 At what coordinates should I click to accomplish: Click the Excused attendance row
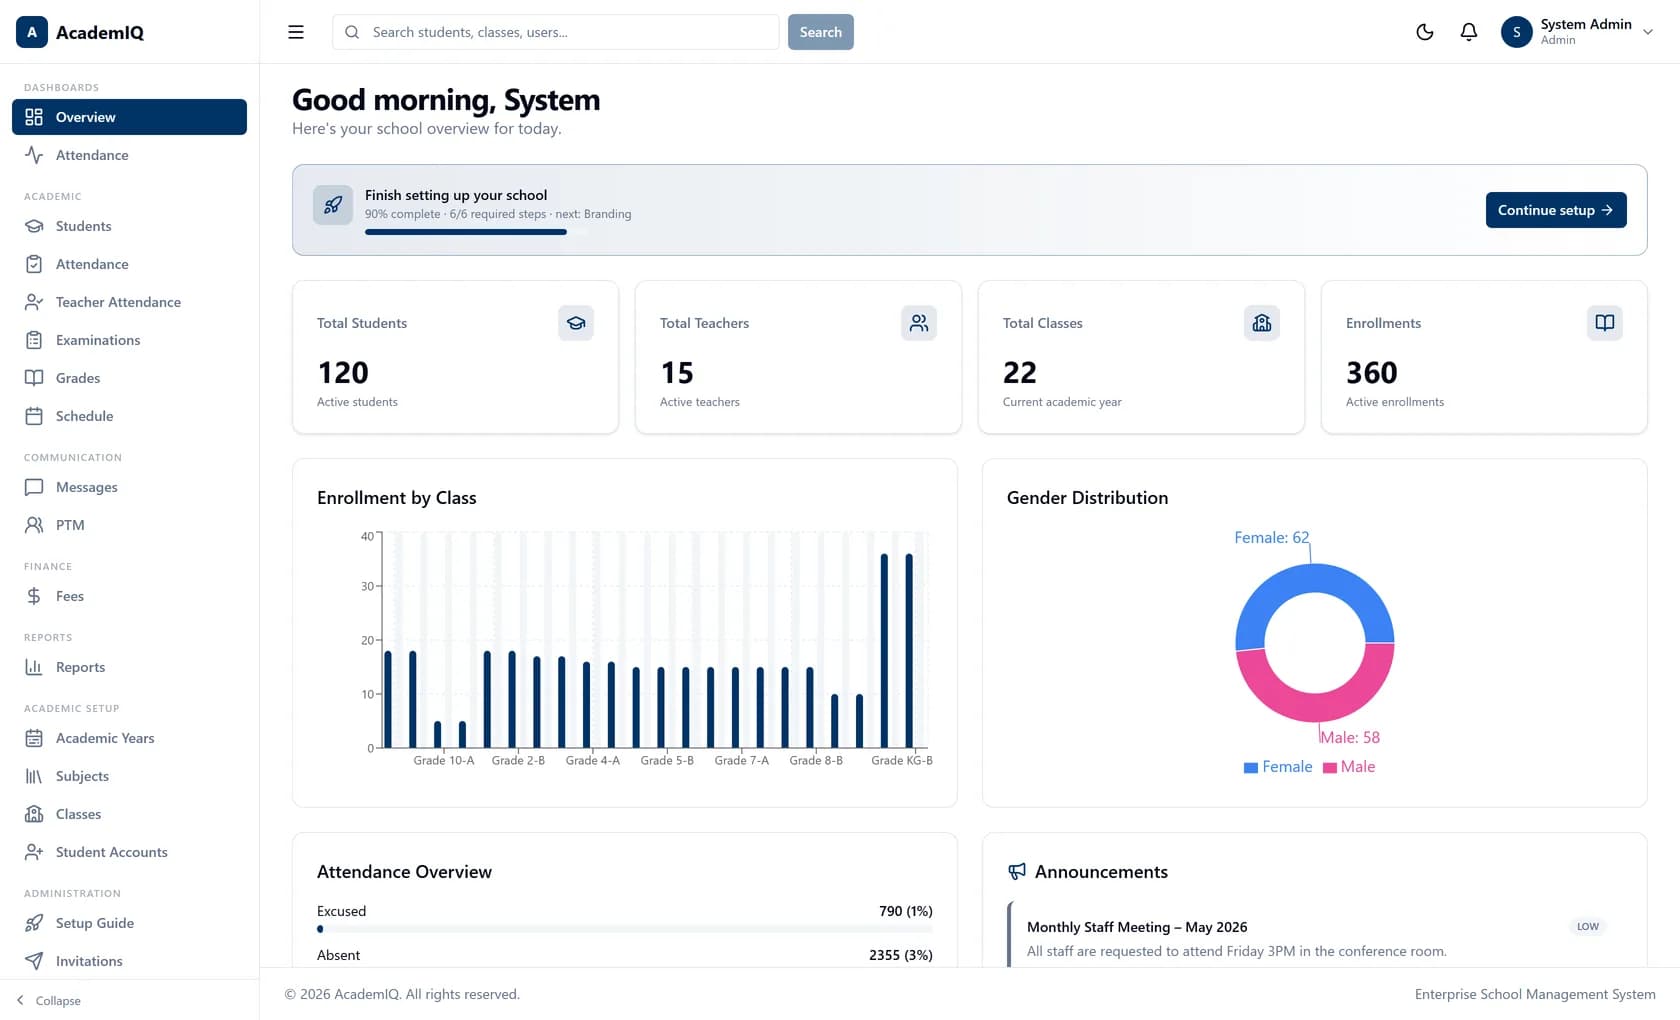click(624, 918)
